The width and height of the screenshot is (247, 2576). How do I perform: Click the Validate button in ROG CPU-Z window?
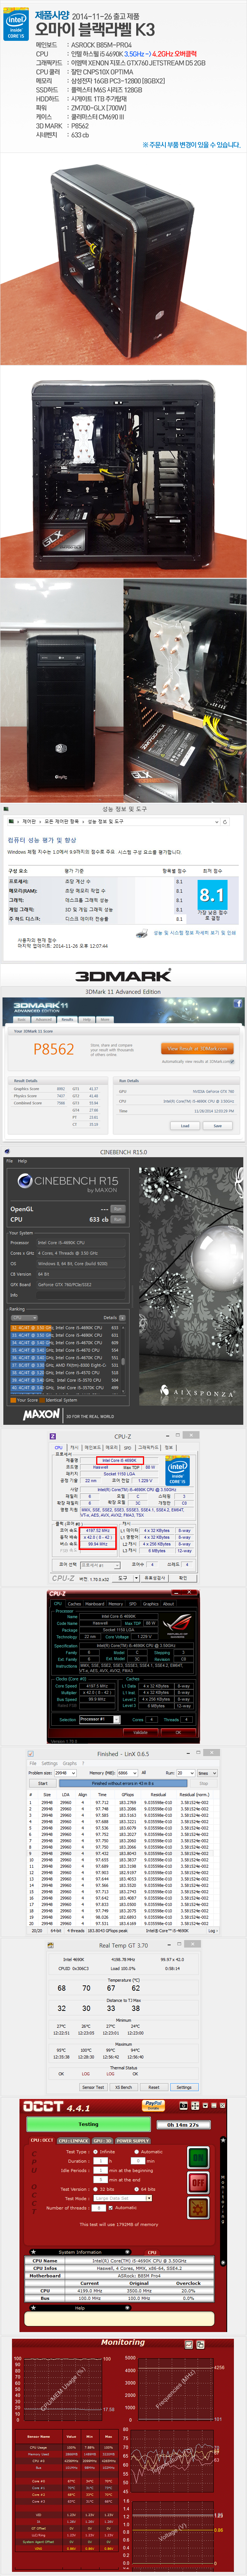(x=140, y=1732)
